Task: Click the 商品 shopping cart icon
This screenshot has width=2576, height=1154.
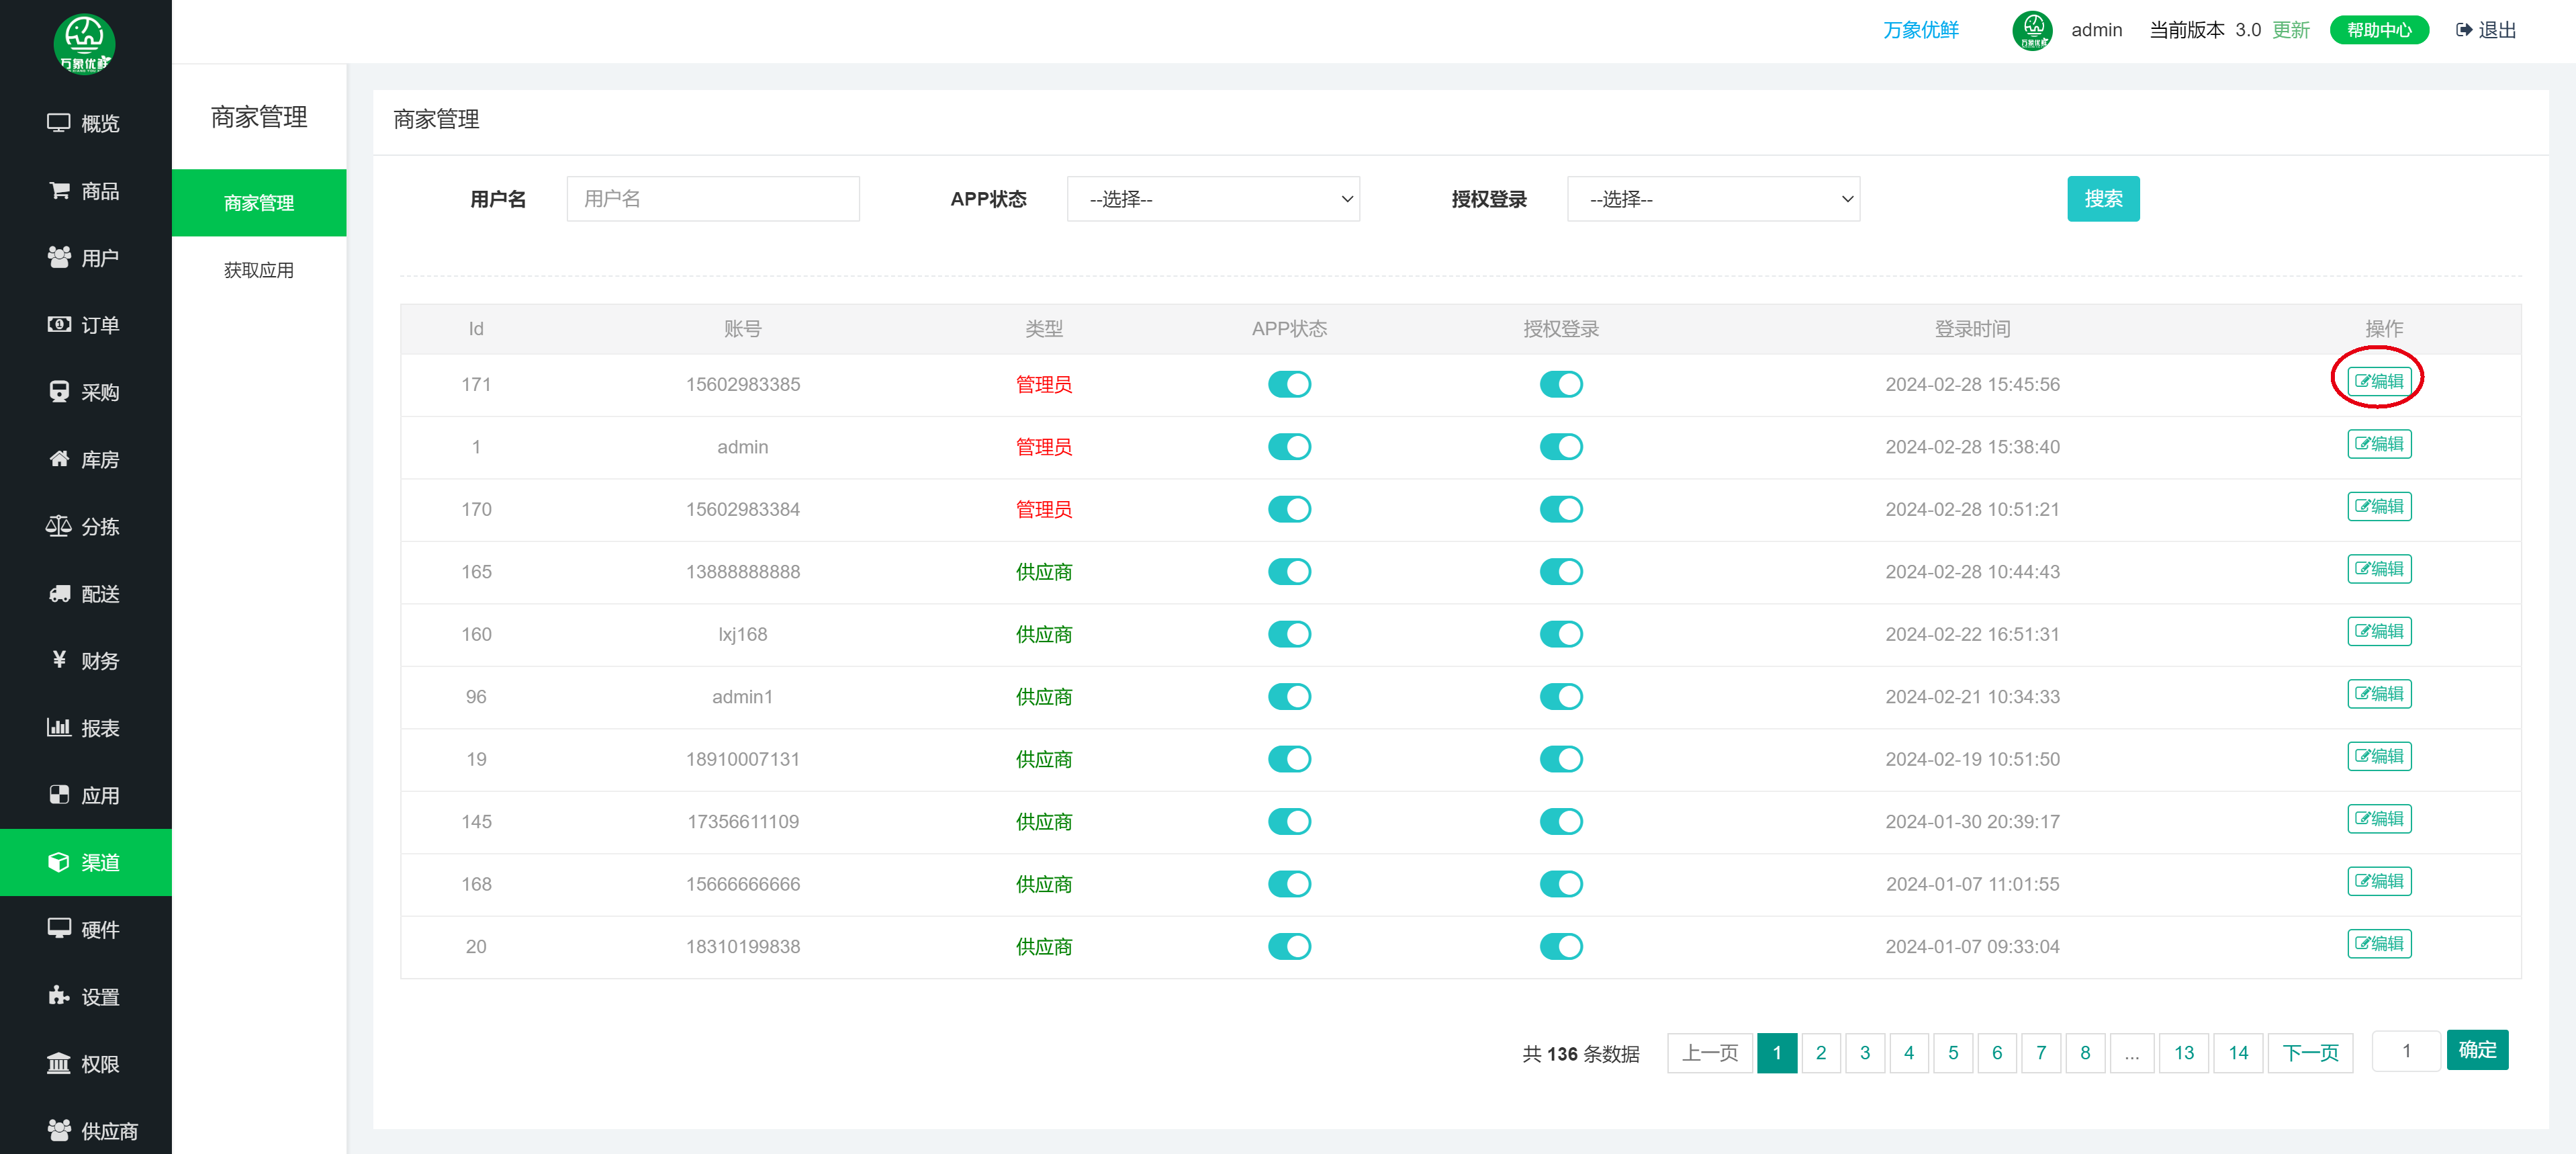Action: click(59, 190)
